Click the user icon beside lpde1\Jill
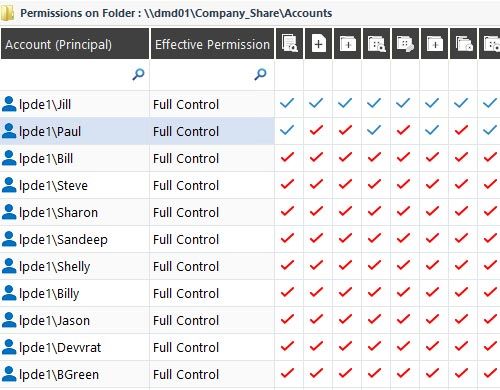Image resolution: width=500 pixels, height=390 pixels. [x=9, y=104]
